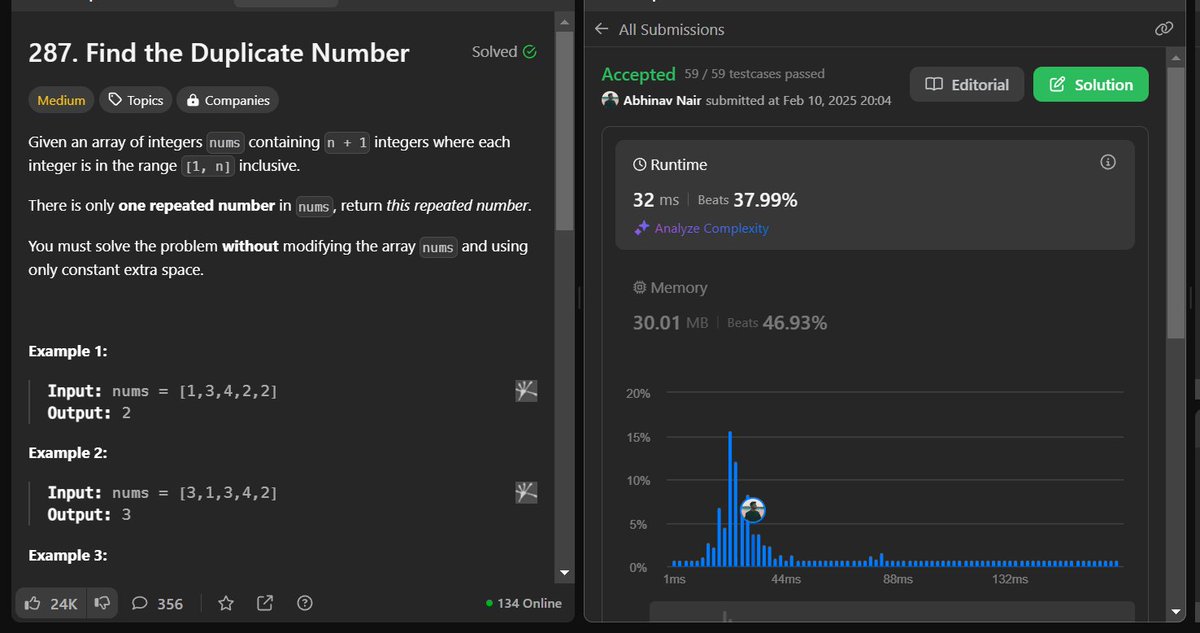Click the Abhinav Nair profile avatar
1200x633 pixels.
610,100
